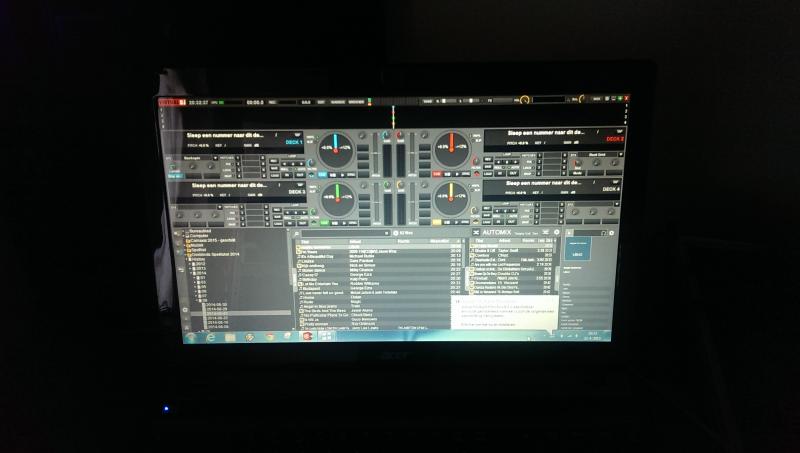Select the Michael Buble track row
Image resolution: width=800 pixels, height=453 pixels.
380,256
